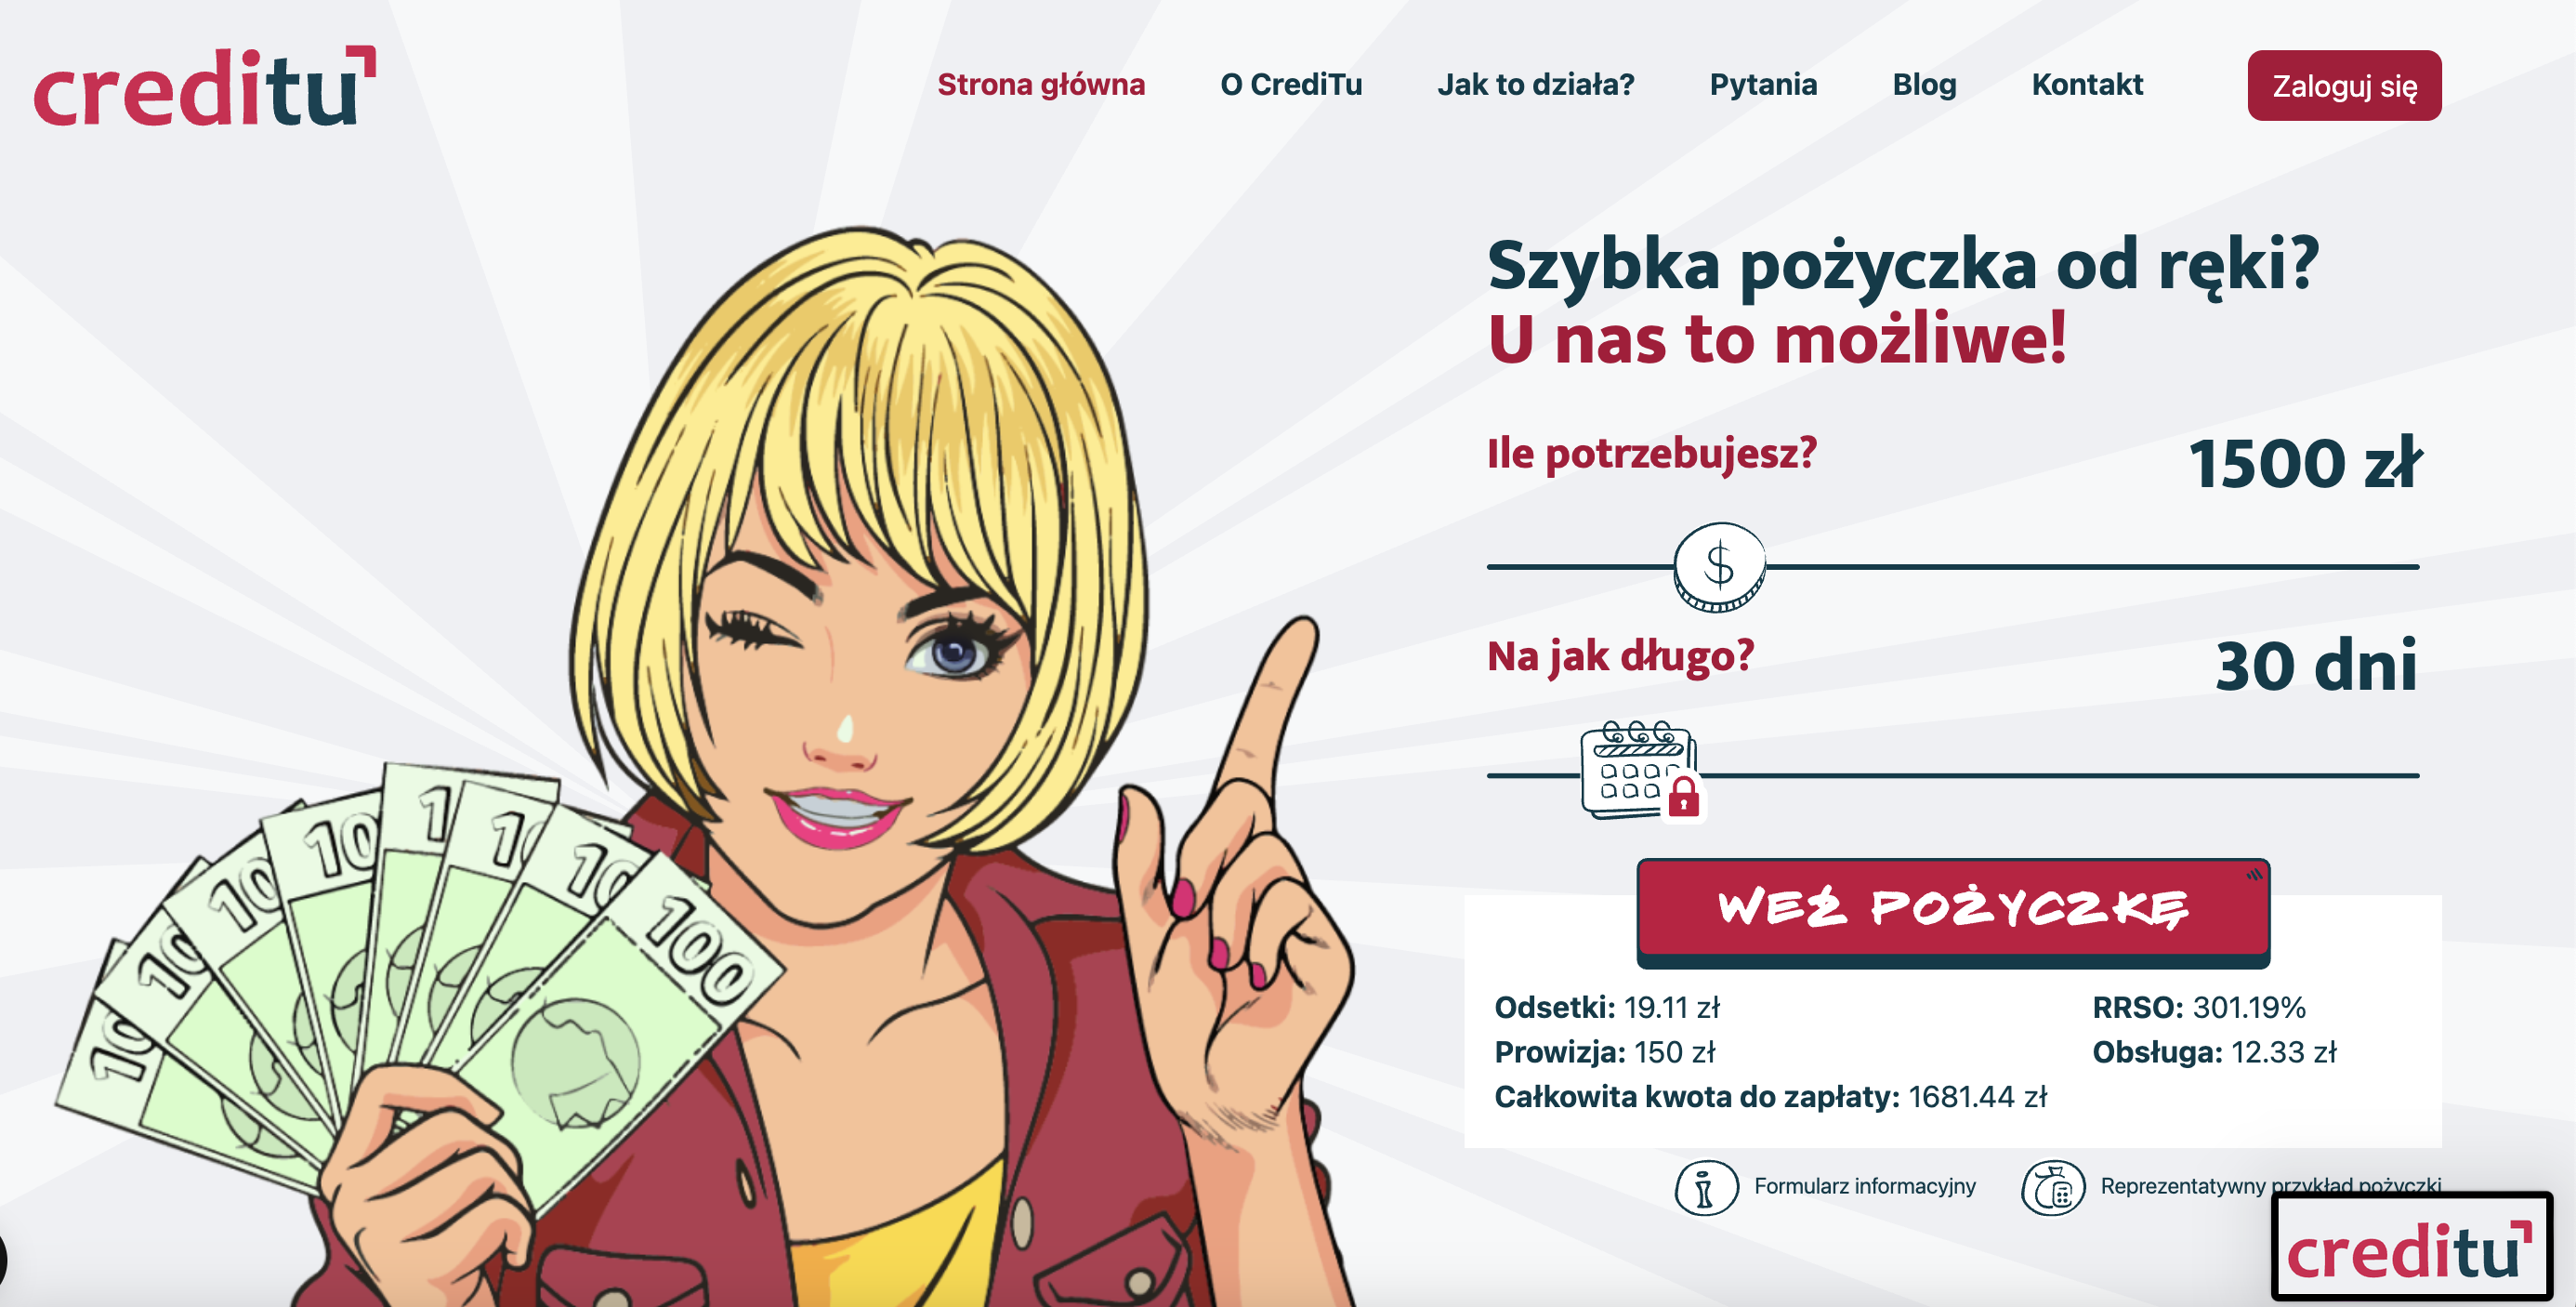Image resolution: width=2576 pixels, height=1307 pixels.
Task: Open the Kontakt page
Action: click(2087, 85)
